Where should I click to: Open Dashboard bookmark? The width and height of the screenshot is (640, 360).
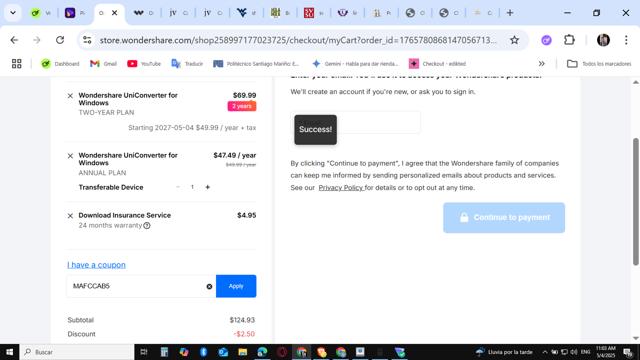(x=60, y=64)
